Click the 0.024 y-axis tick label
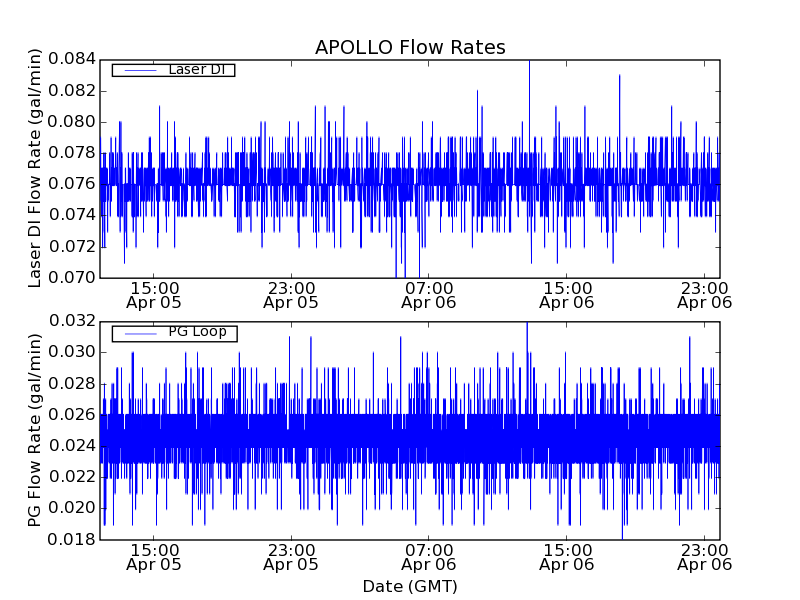The image size is (800, 600). 72,446
